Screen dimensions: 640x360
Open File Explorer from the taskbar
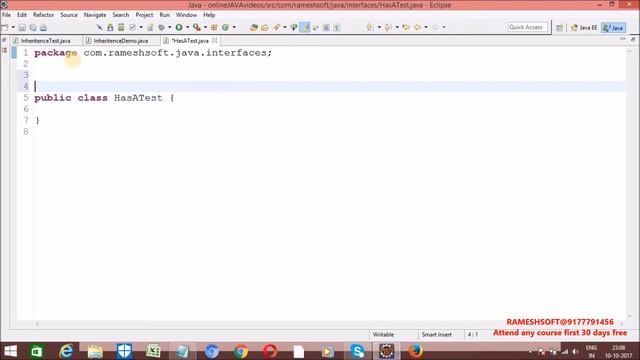[x=95, y=351]
